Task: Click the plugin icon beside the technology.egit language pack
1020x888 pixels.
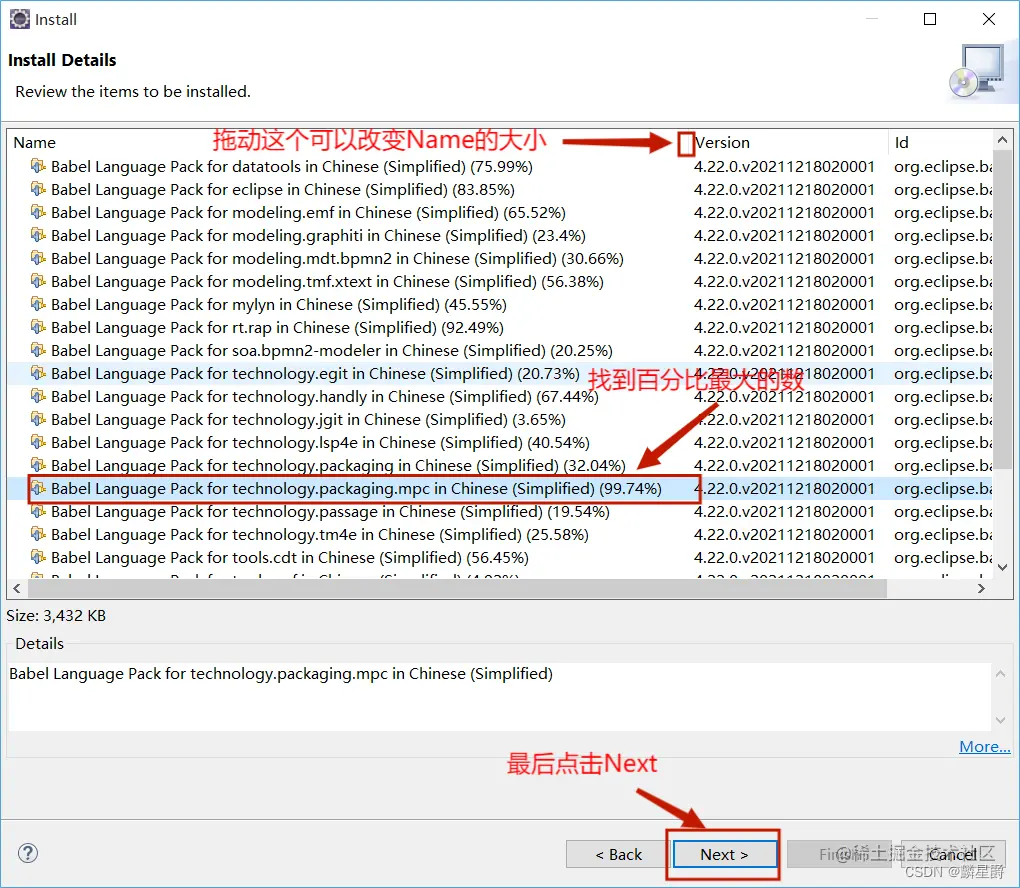Action: [x=38, y=373]
